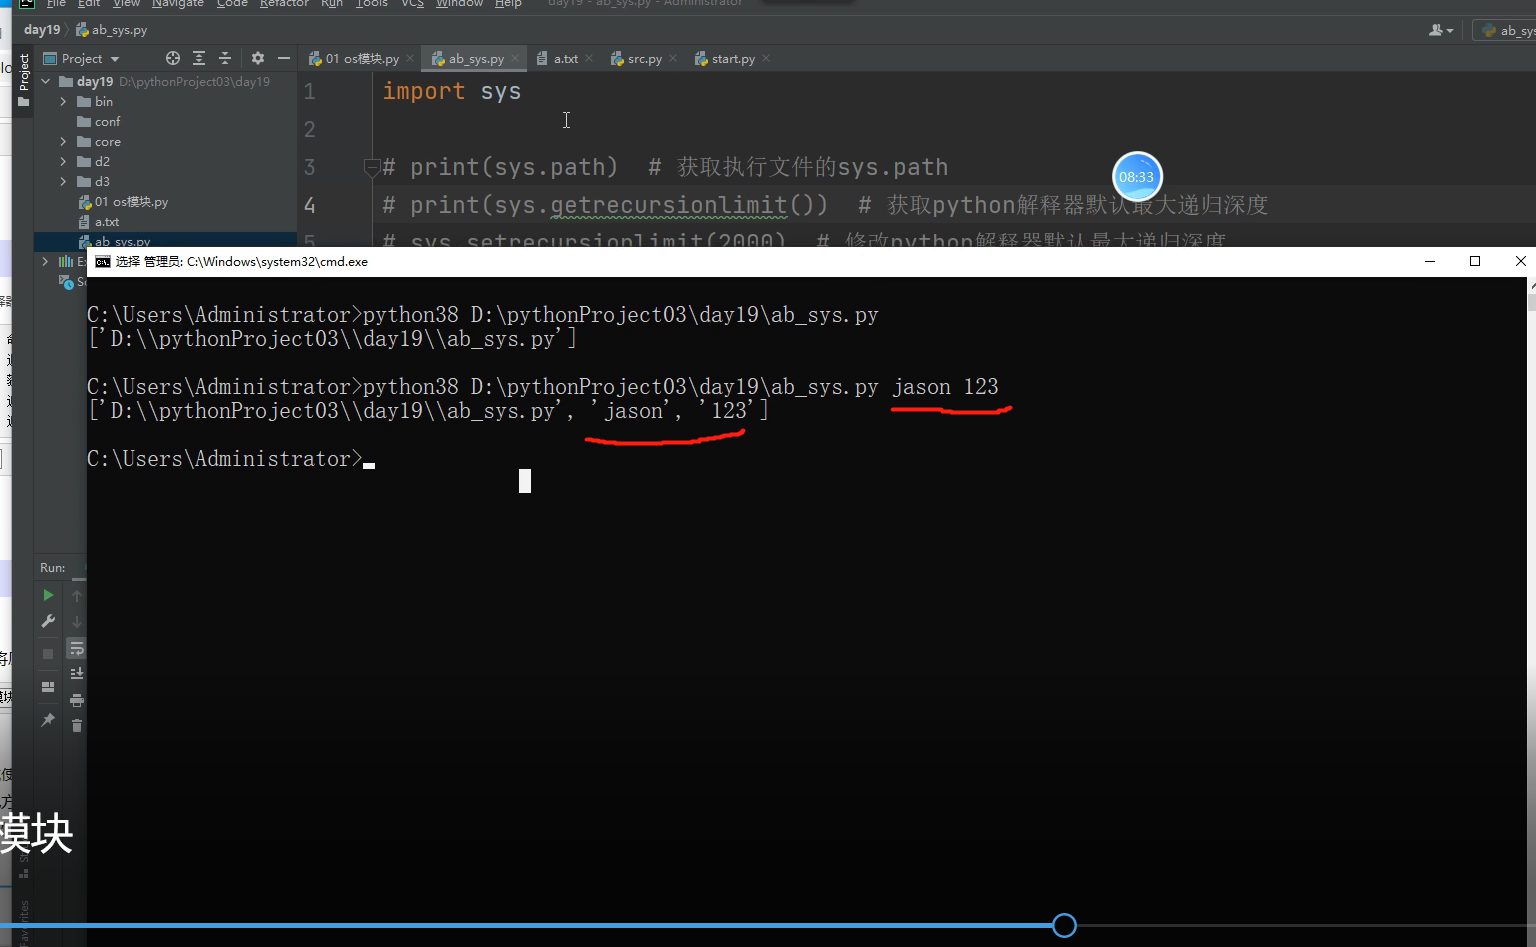The height and width of the screenshot is (947, 1536).
Task: Close the src.py editor tab
Action: point(673,58)
